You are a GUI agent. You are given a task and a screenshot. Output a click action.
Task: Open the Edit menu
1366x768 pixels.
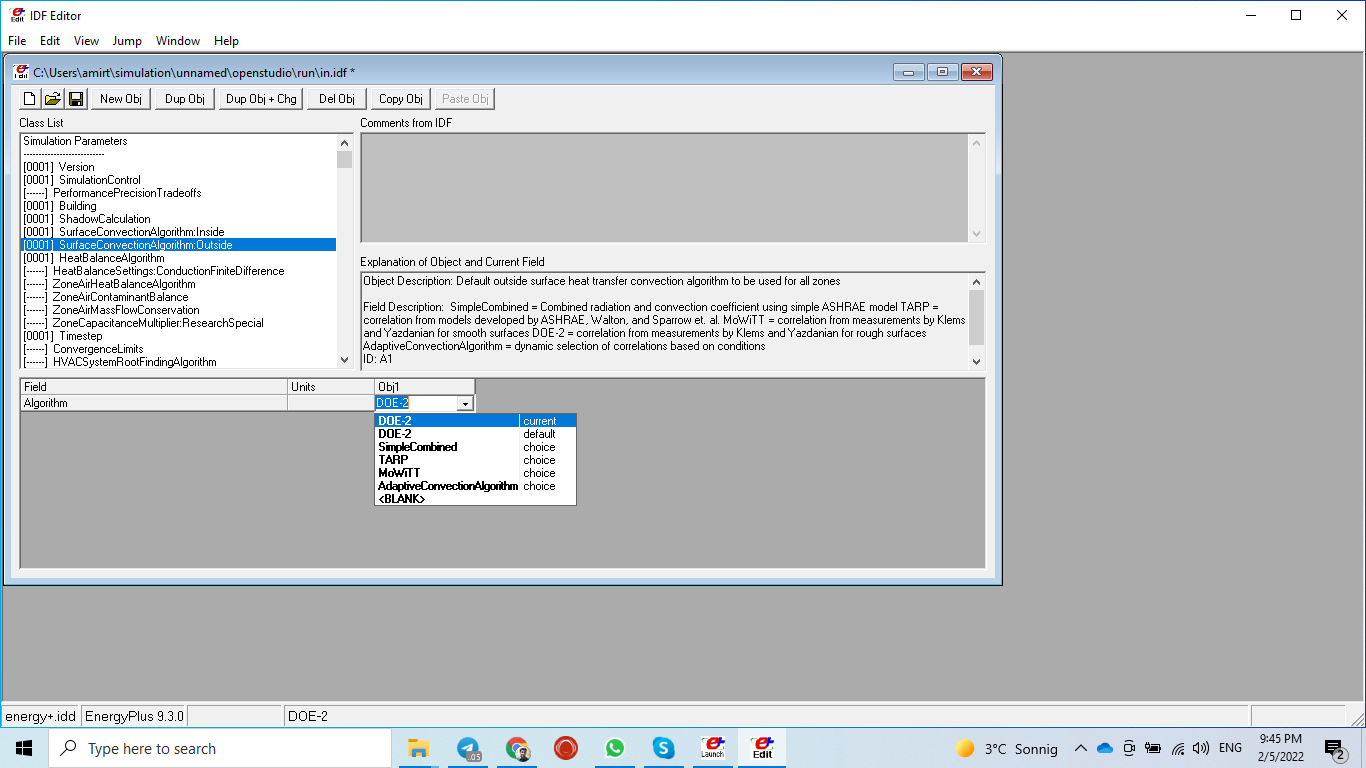click(50, 41)
